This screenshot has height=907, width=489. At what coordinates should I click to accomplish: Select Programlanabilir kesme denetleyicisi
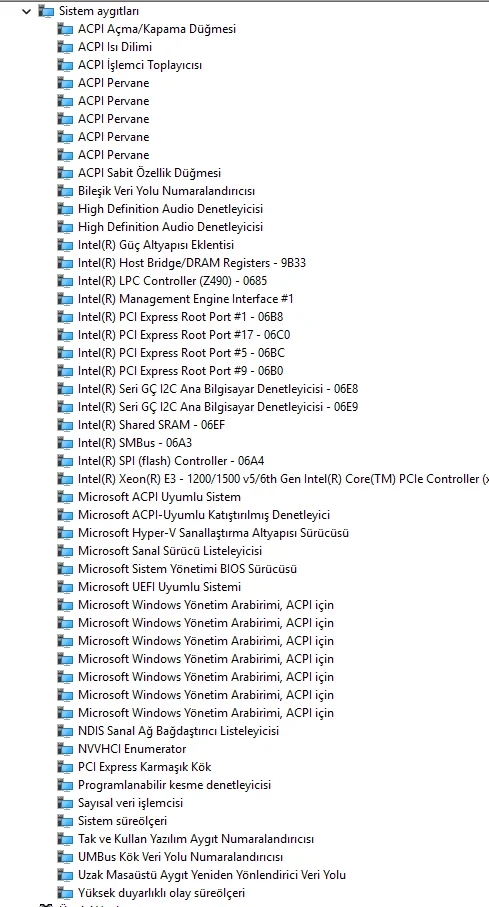tap(174, 785)
